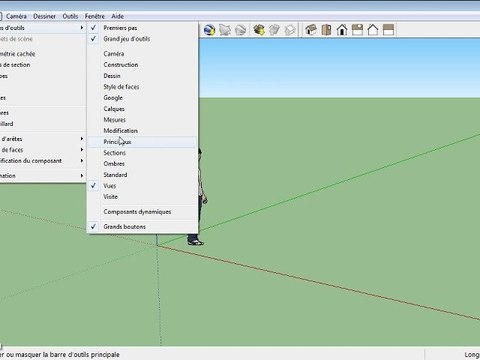Uncheck the Premiers pas toolbar
480x360 pixels.
point(142,28)
